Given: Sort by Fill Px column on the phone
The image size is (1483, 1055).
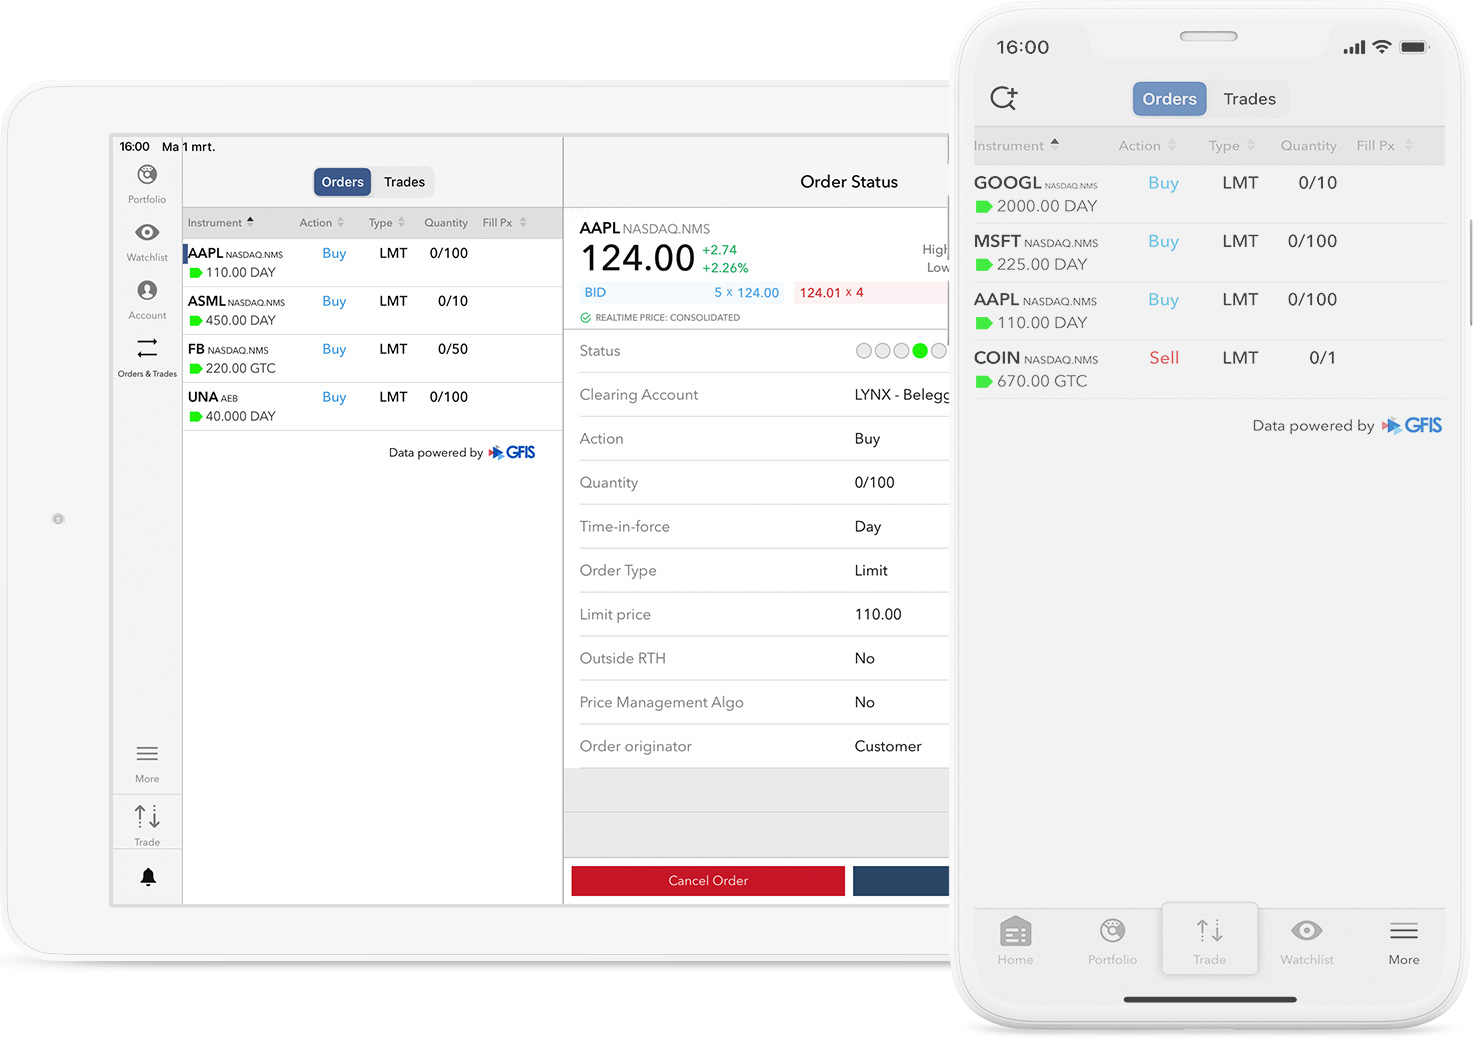Looking at the screenshot, I should (x=1384, y=145).
